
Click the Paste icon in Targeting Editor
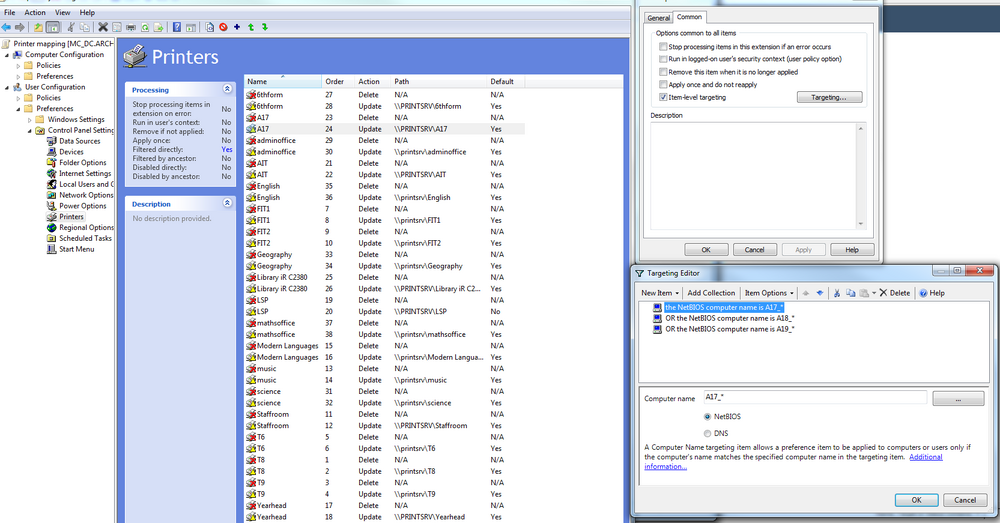coord(864,293)
